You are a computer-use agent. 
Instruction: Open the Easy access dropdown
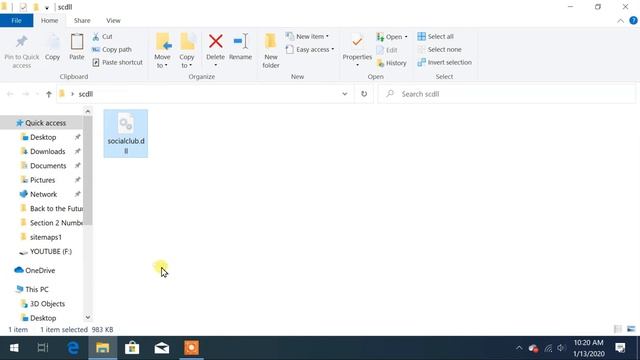(x=310, y=49)
